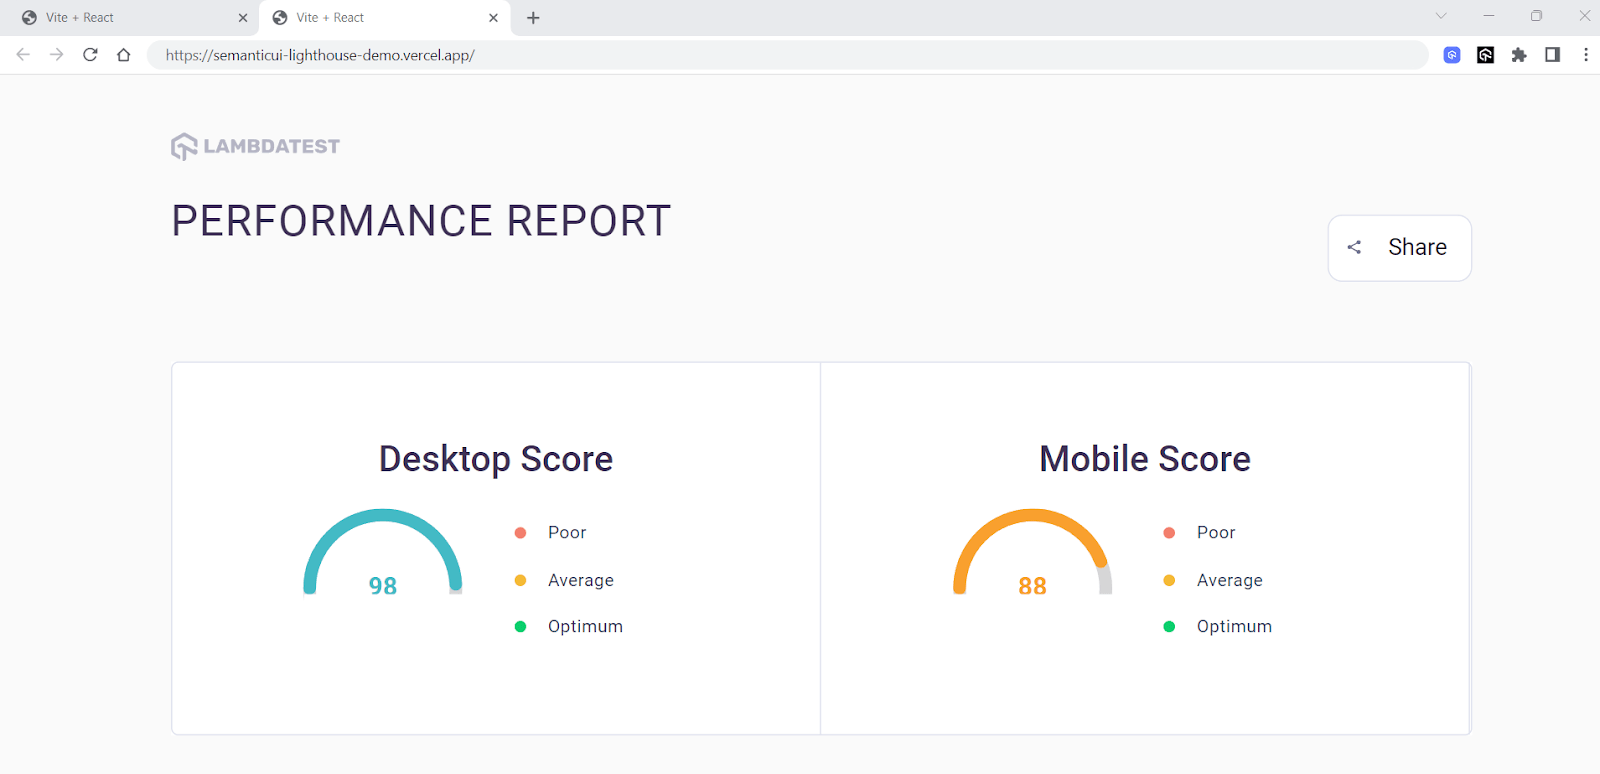Reload the current page
The image size is (1600, 774).
click(90, 55)
